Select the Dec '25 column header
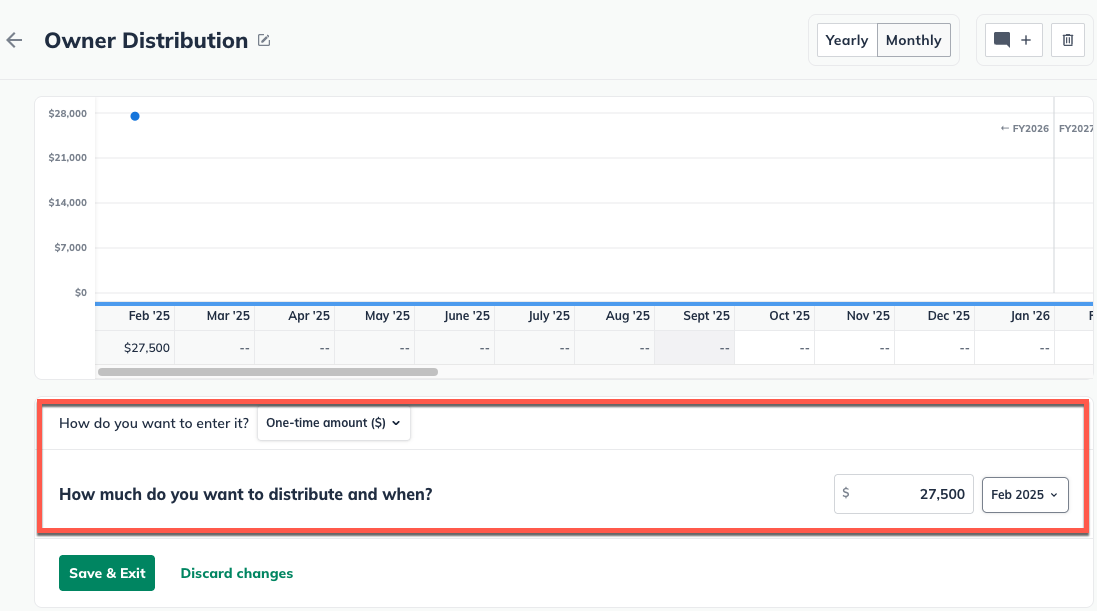This screenshot has width=1097, height=611. (x=948, y=316)
